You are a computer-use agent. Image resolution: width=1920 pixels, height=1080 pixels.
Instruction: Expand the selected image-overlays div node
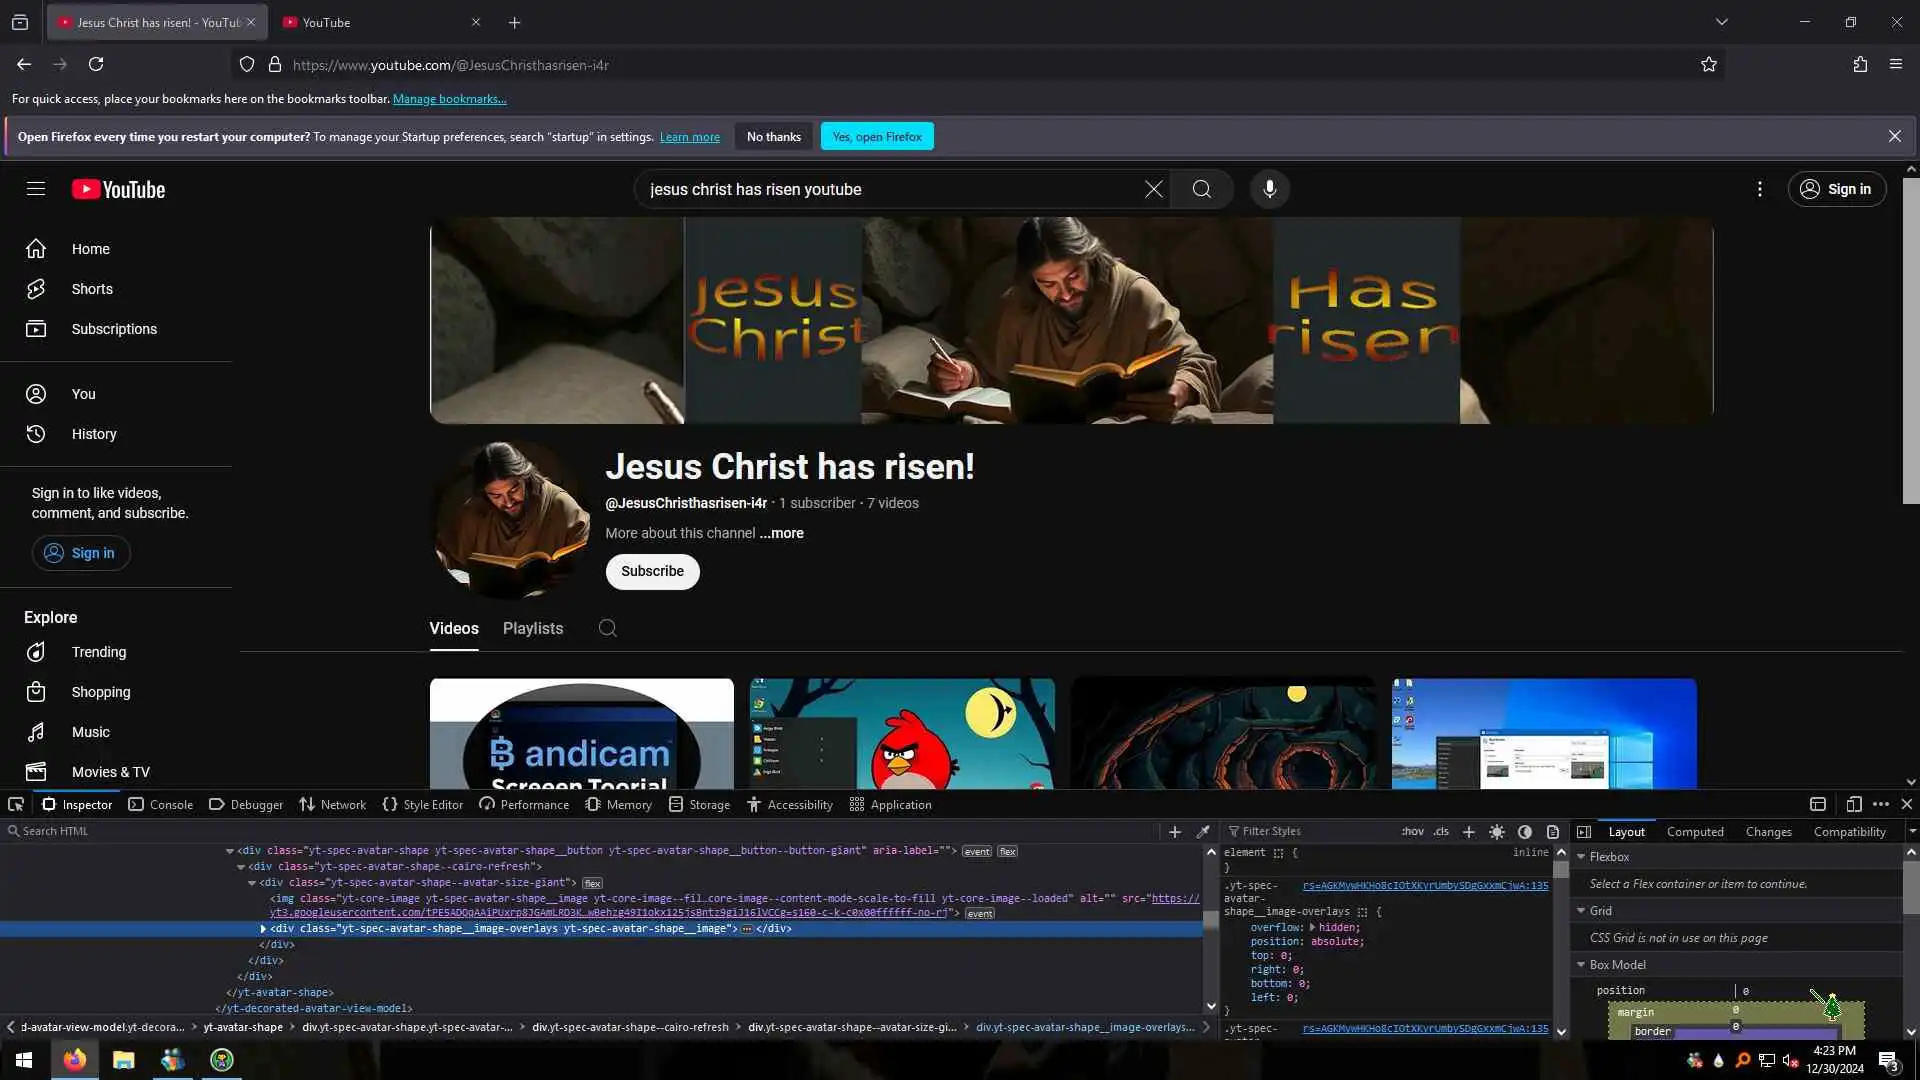pos(263,929)
